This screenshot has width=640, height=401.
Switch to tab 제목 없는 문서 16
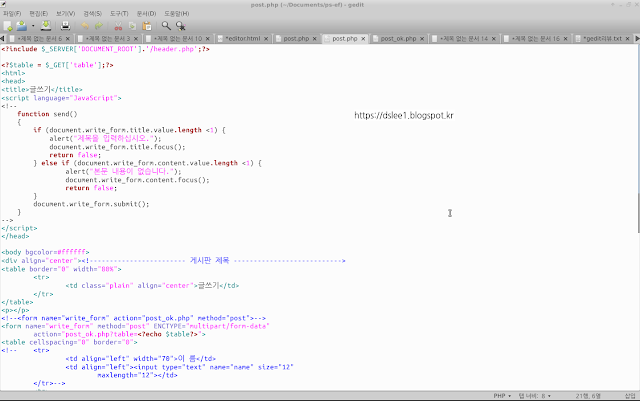pyautogui.click(x=536, y=38)
